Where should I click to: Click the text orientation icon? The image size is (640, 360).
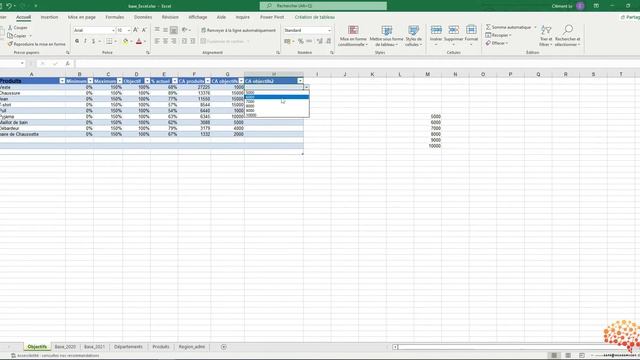(185, 30)
